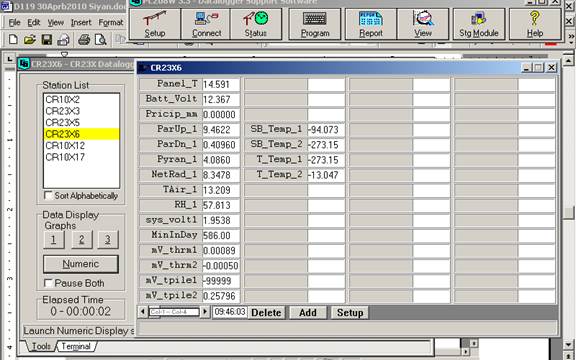Open graph 3 display
This screenshot has width=576, height=360.
(x=108, y=240)
